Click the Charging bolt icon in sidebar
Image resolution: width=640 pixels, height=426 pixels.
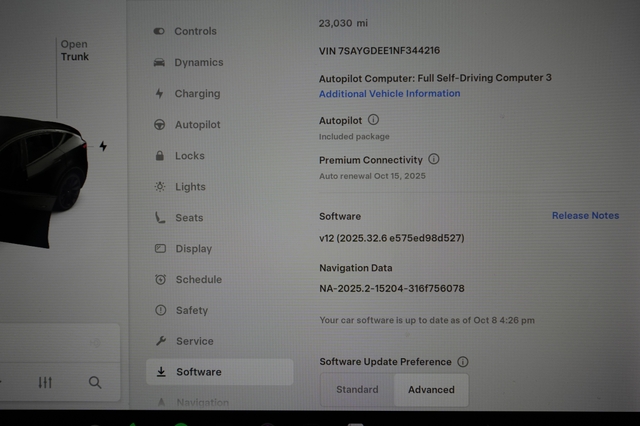pyautogui.click(x=159, y=93)
